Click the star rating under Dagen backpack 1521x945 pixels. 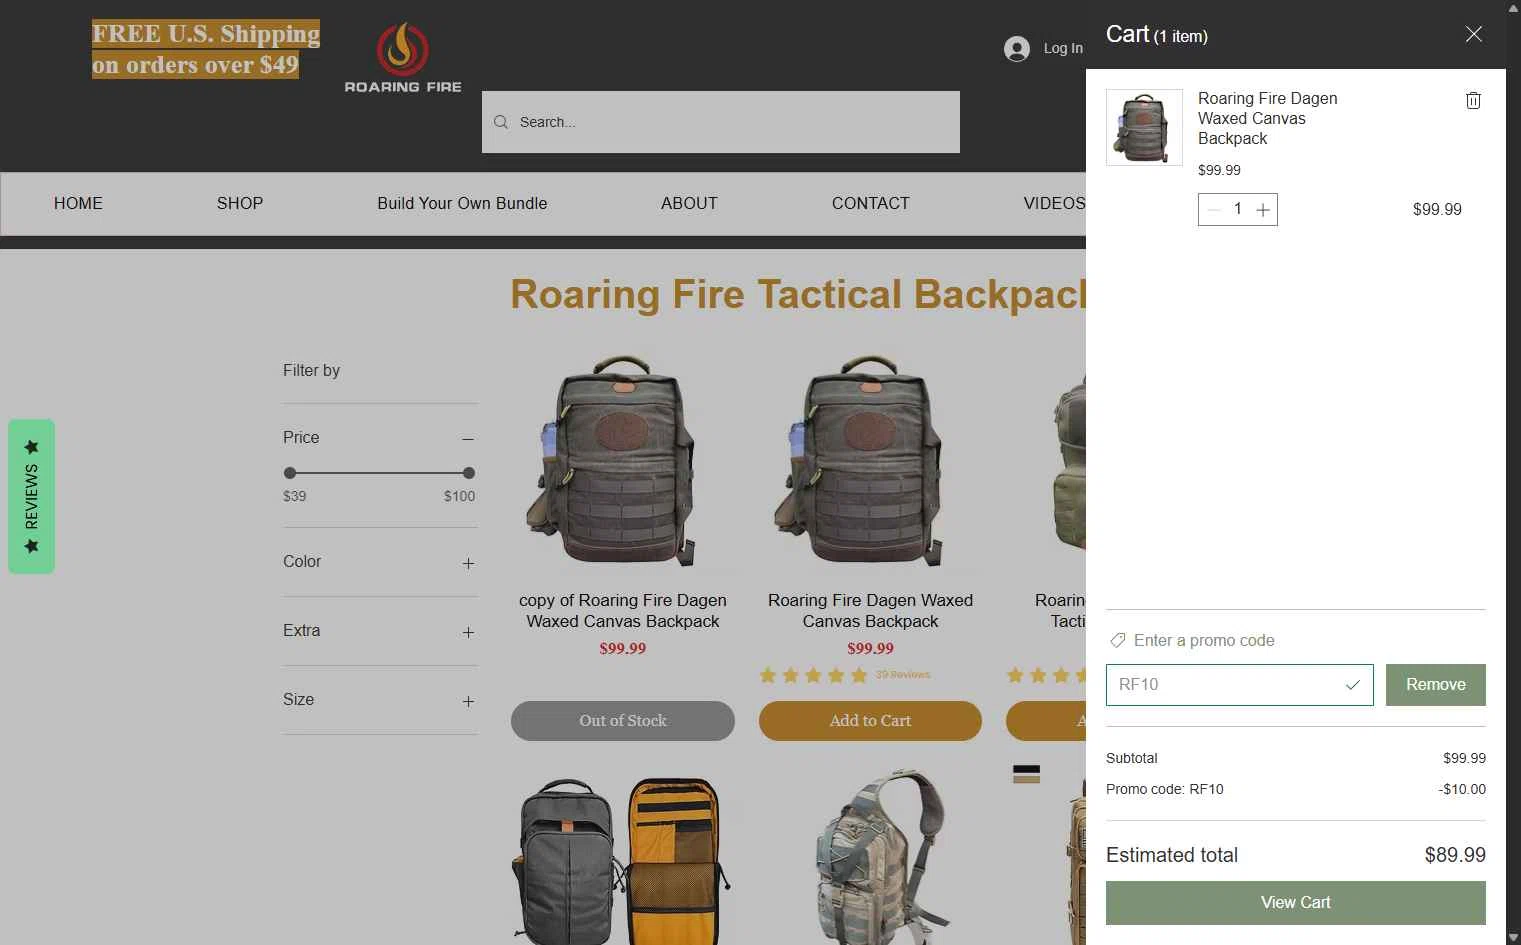[x=814, y=675]
